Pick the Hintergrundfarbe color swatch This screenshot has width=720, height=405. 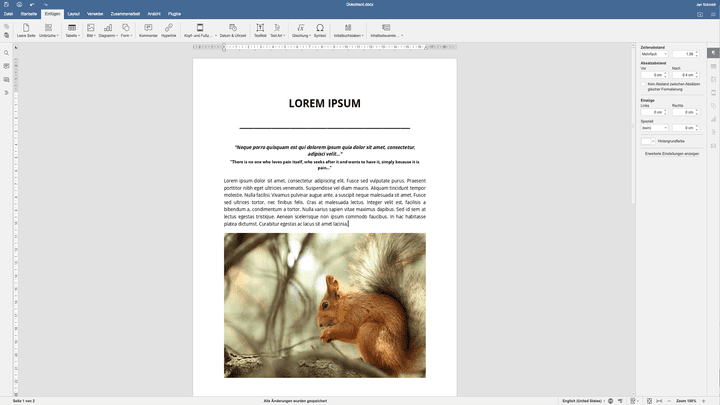pos(647,141)
